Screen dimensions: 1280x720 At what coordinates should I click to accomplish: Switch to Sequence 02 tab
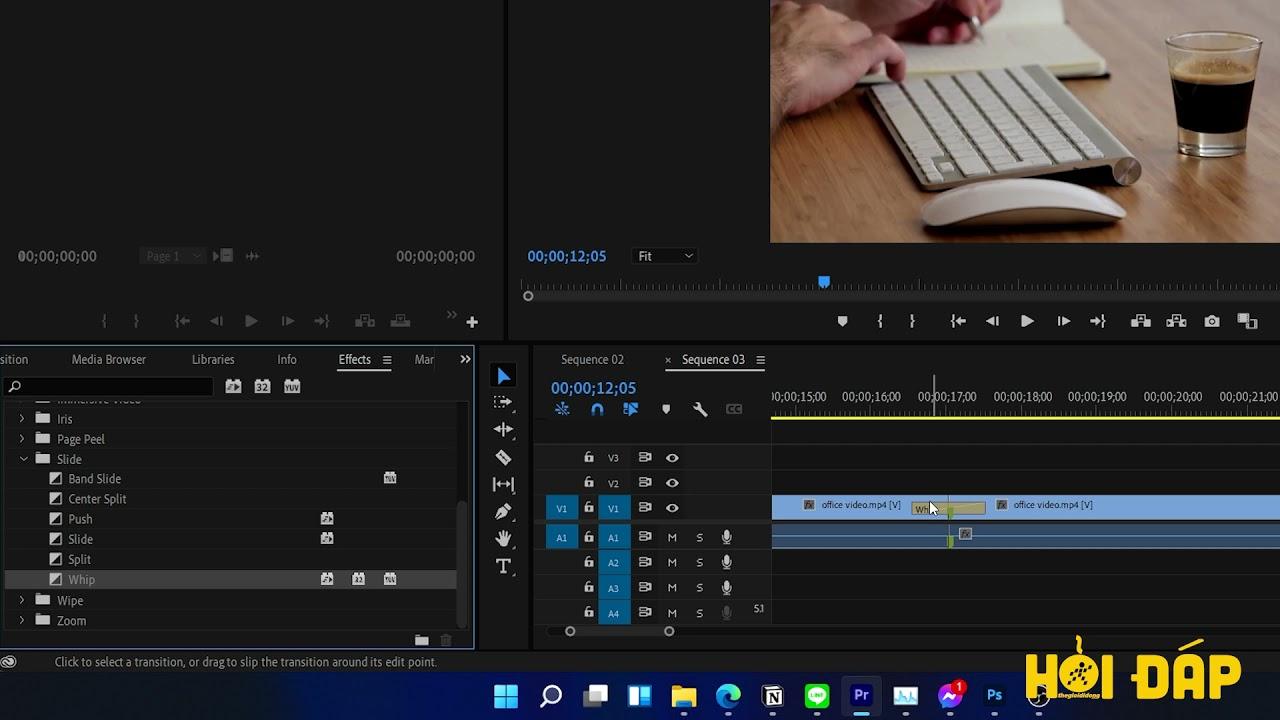592,359
